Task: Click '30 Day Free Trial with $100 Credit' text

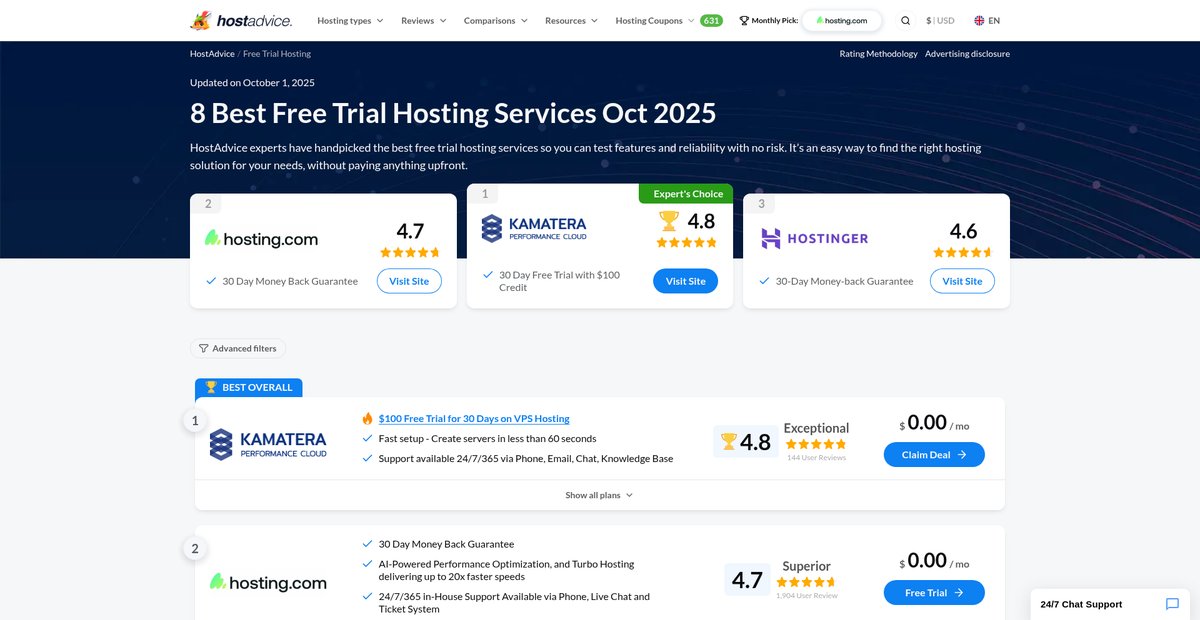Action: (x=559, y=281)
